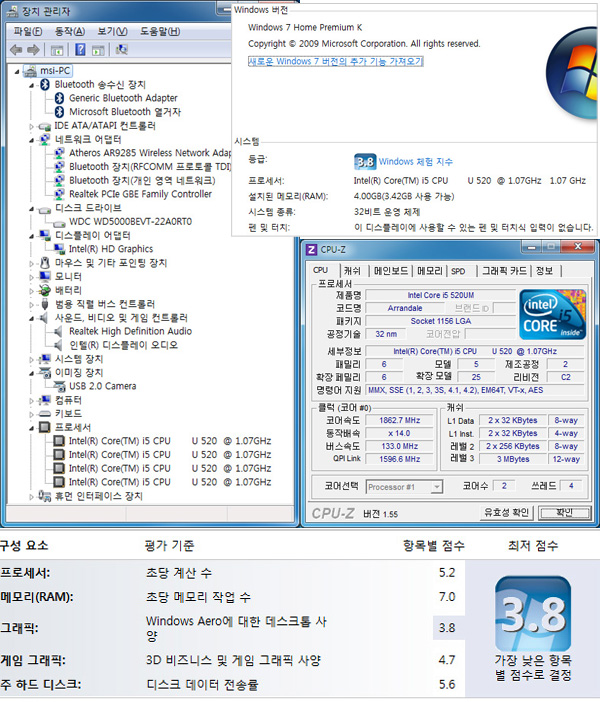Viewport: 600px width, 702px height.
Task: Click the Intel Core i5 inside logo
Action: 553,314
